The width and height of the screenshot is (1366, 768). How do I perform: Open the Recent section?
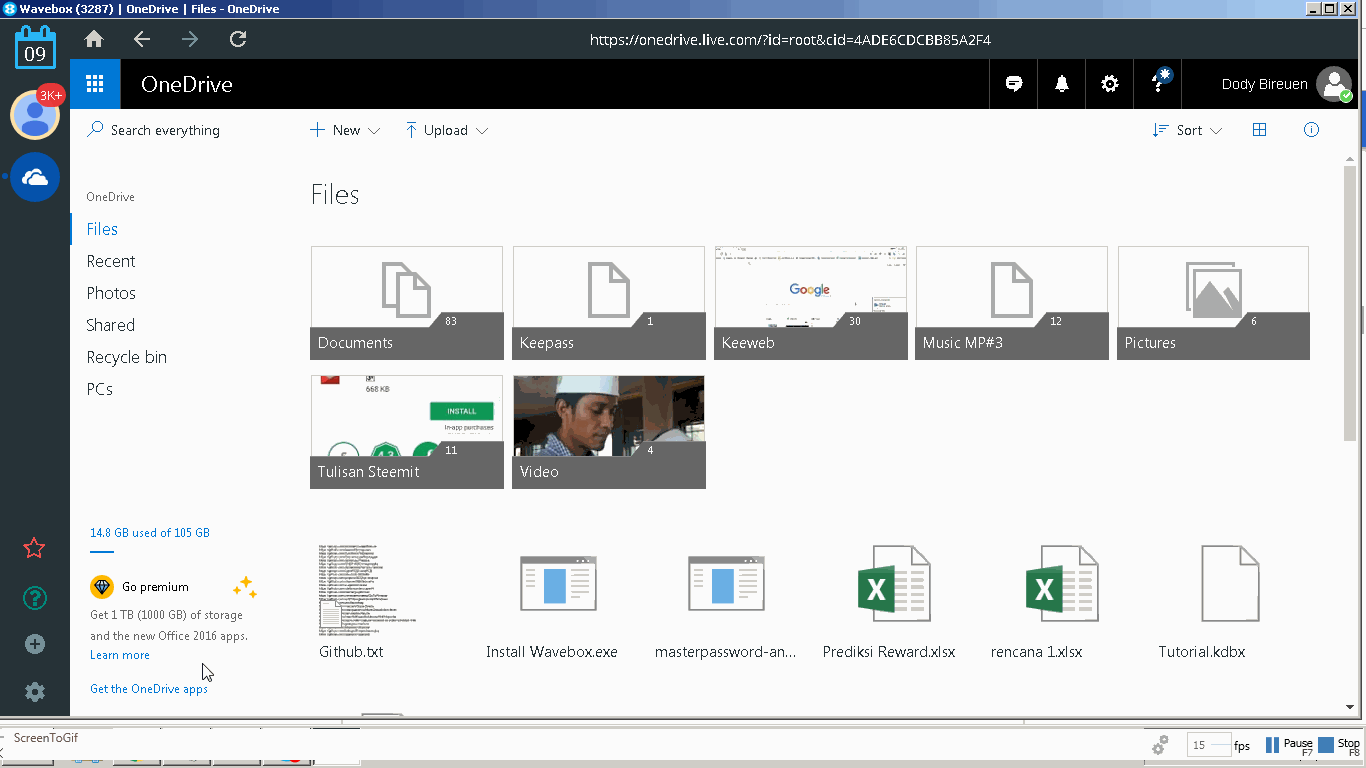click(111, 261)
